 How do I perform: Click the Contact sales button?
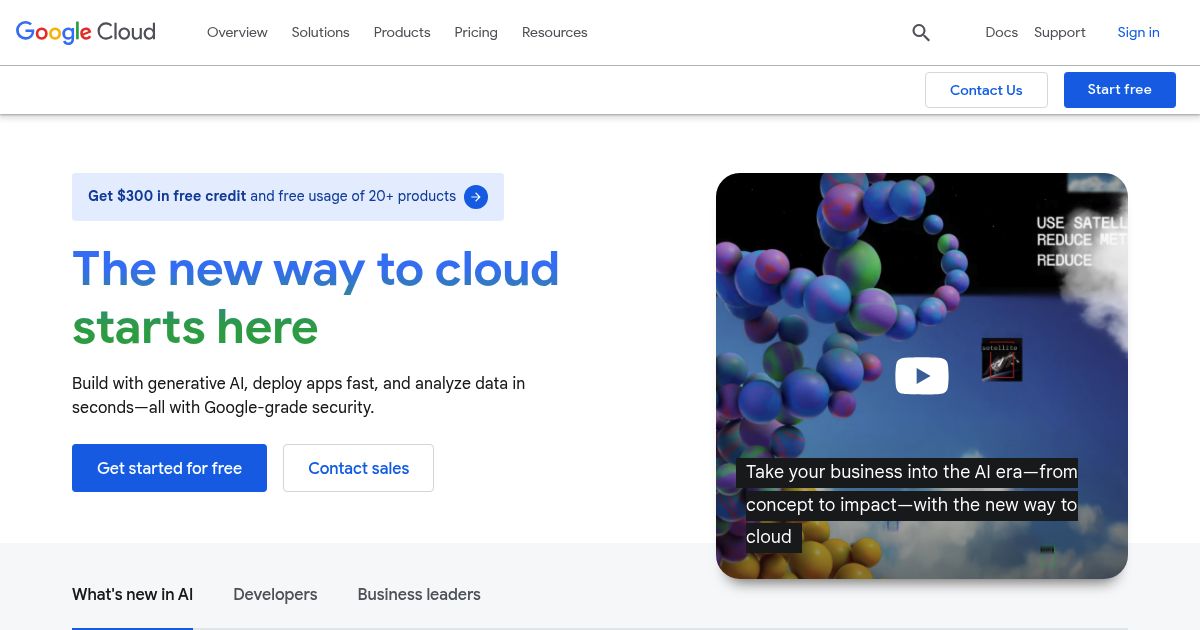tap(358, 468)
